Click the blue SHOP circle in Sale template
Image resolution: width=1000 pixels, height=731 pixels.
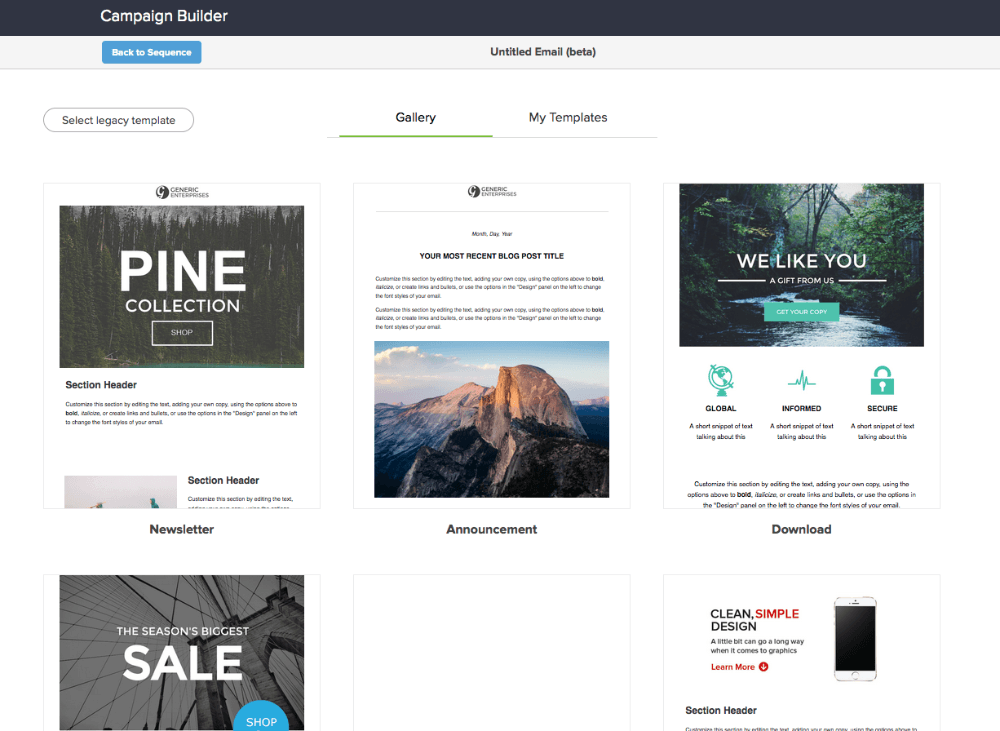(x=261, y=717)
